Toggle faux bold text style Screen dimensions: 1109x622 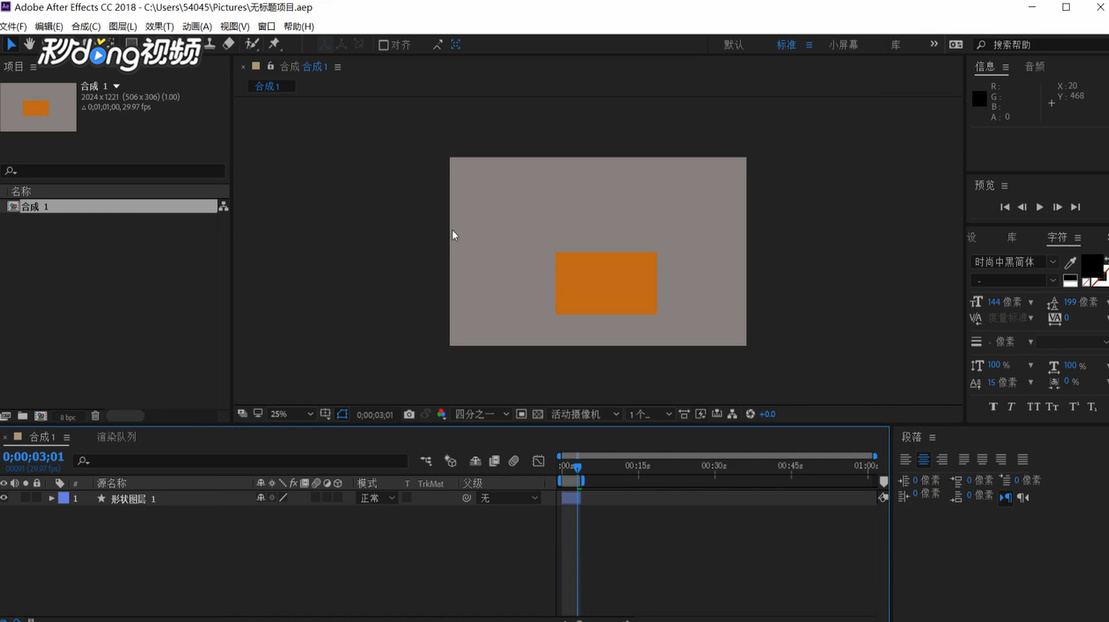coord(993,407)
